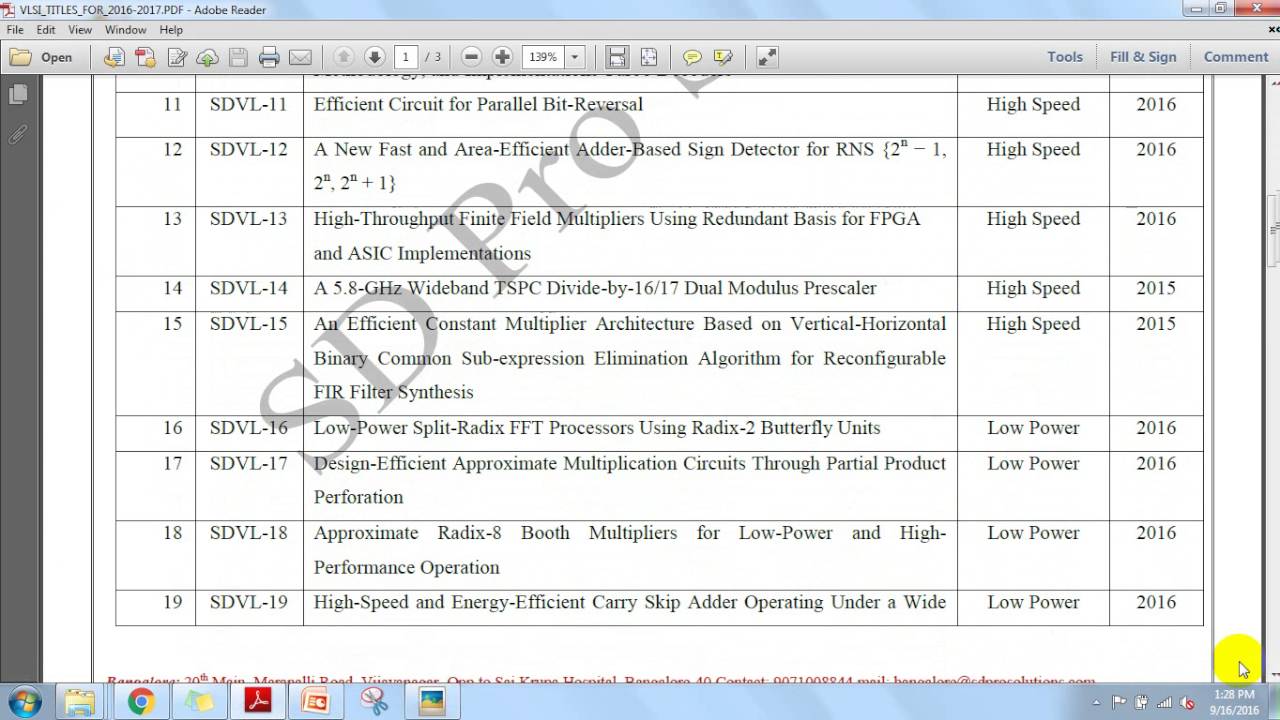
Task: Open the Help menu
Action: click(x=171, y=30)
